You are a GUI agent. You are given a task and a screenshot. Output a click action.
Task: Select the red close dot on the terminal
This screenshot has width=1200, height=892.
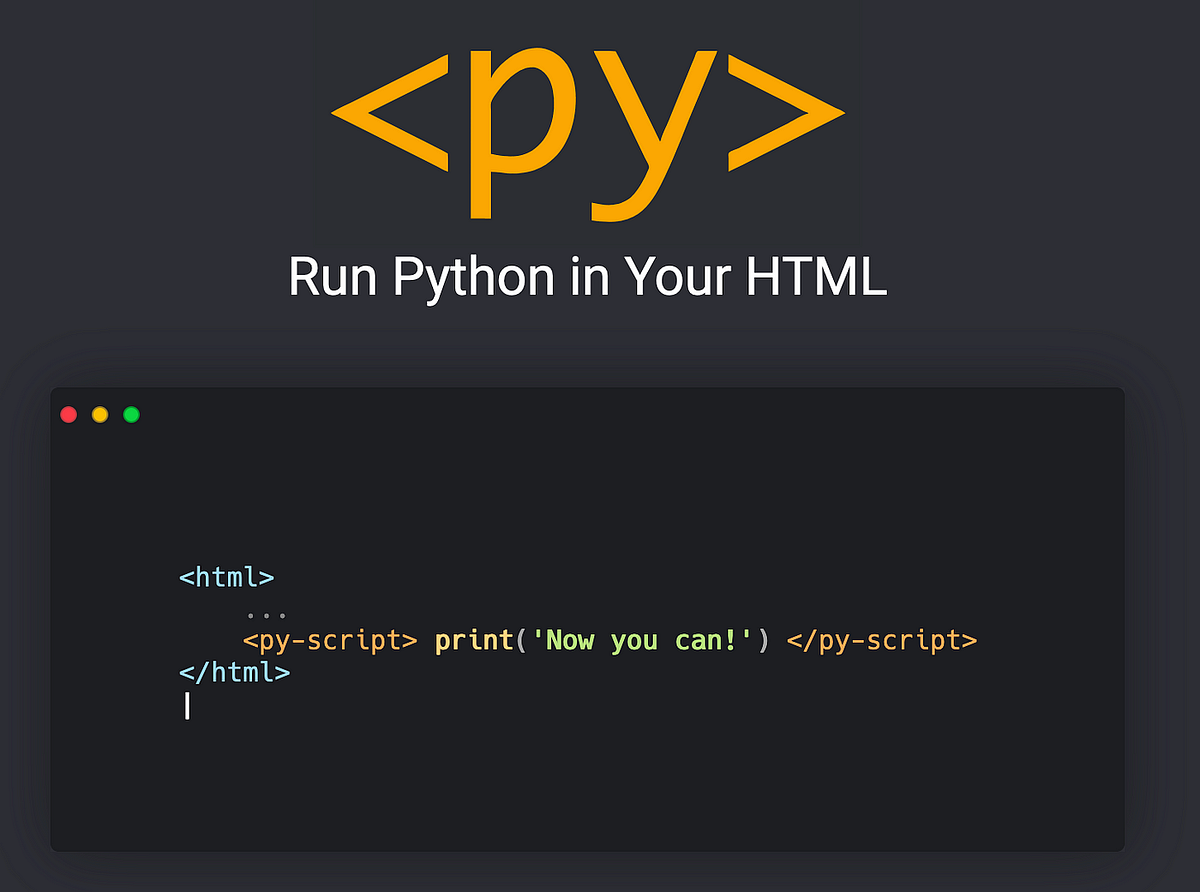pos(68,414)
